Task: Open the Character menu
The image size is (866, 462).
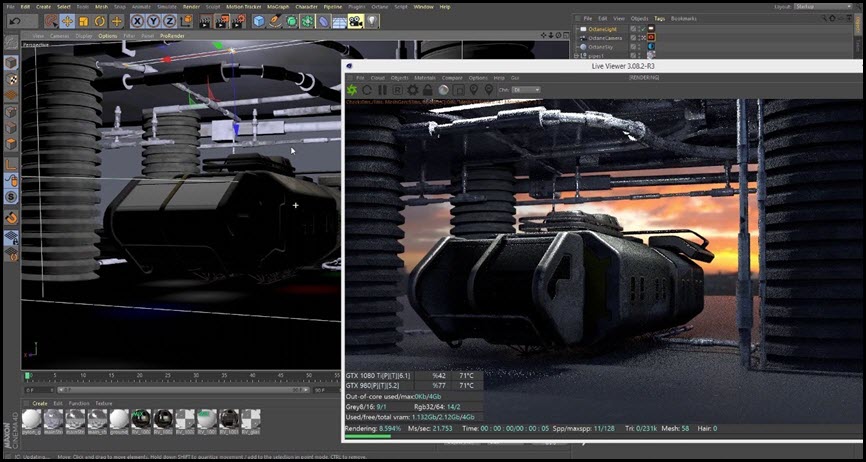Action: tap(307, 7)
